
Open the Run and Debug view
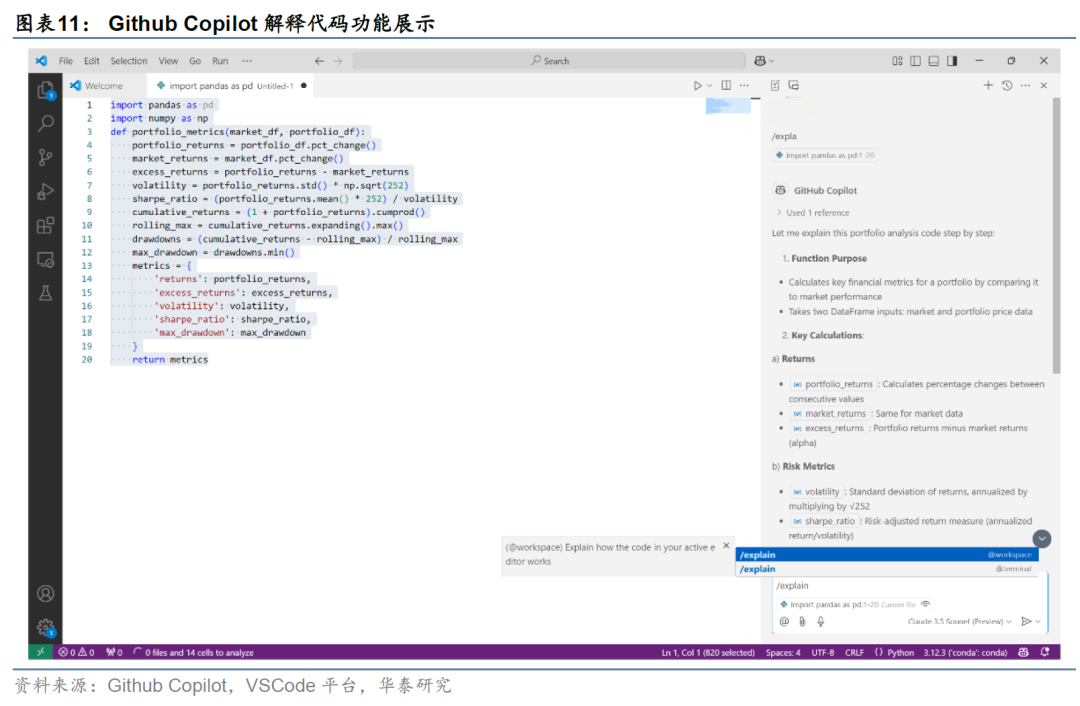pos(45,191)
